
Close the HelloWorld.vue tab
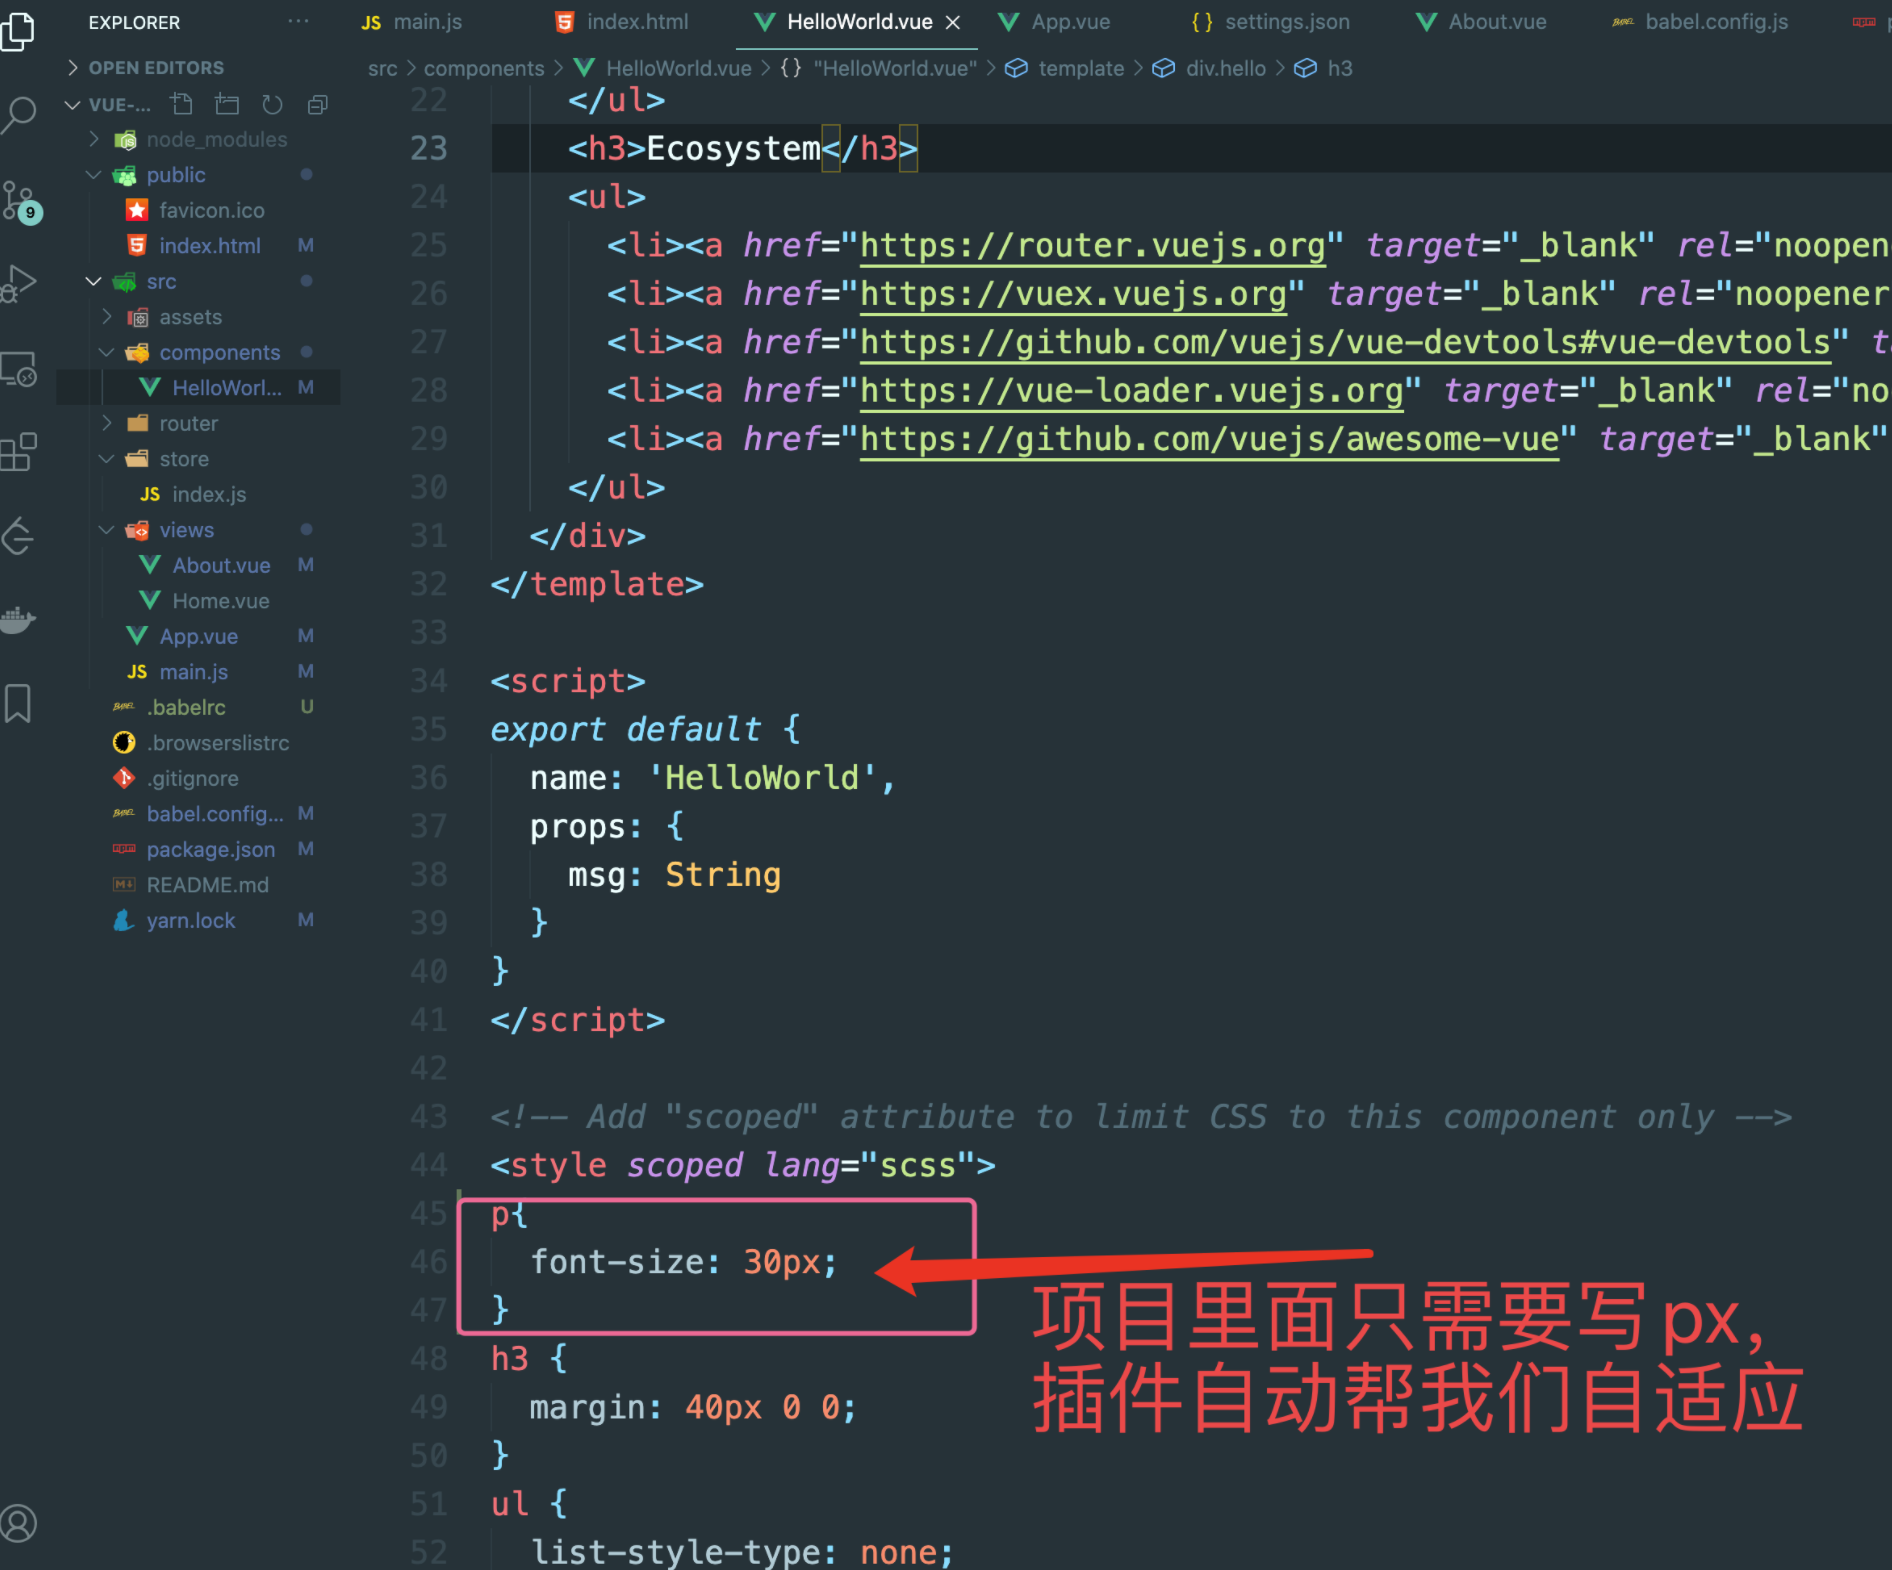click(x=953, y=22)
